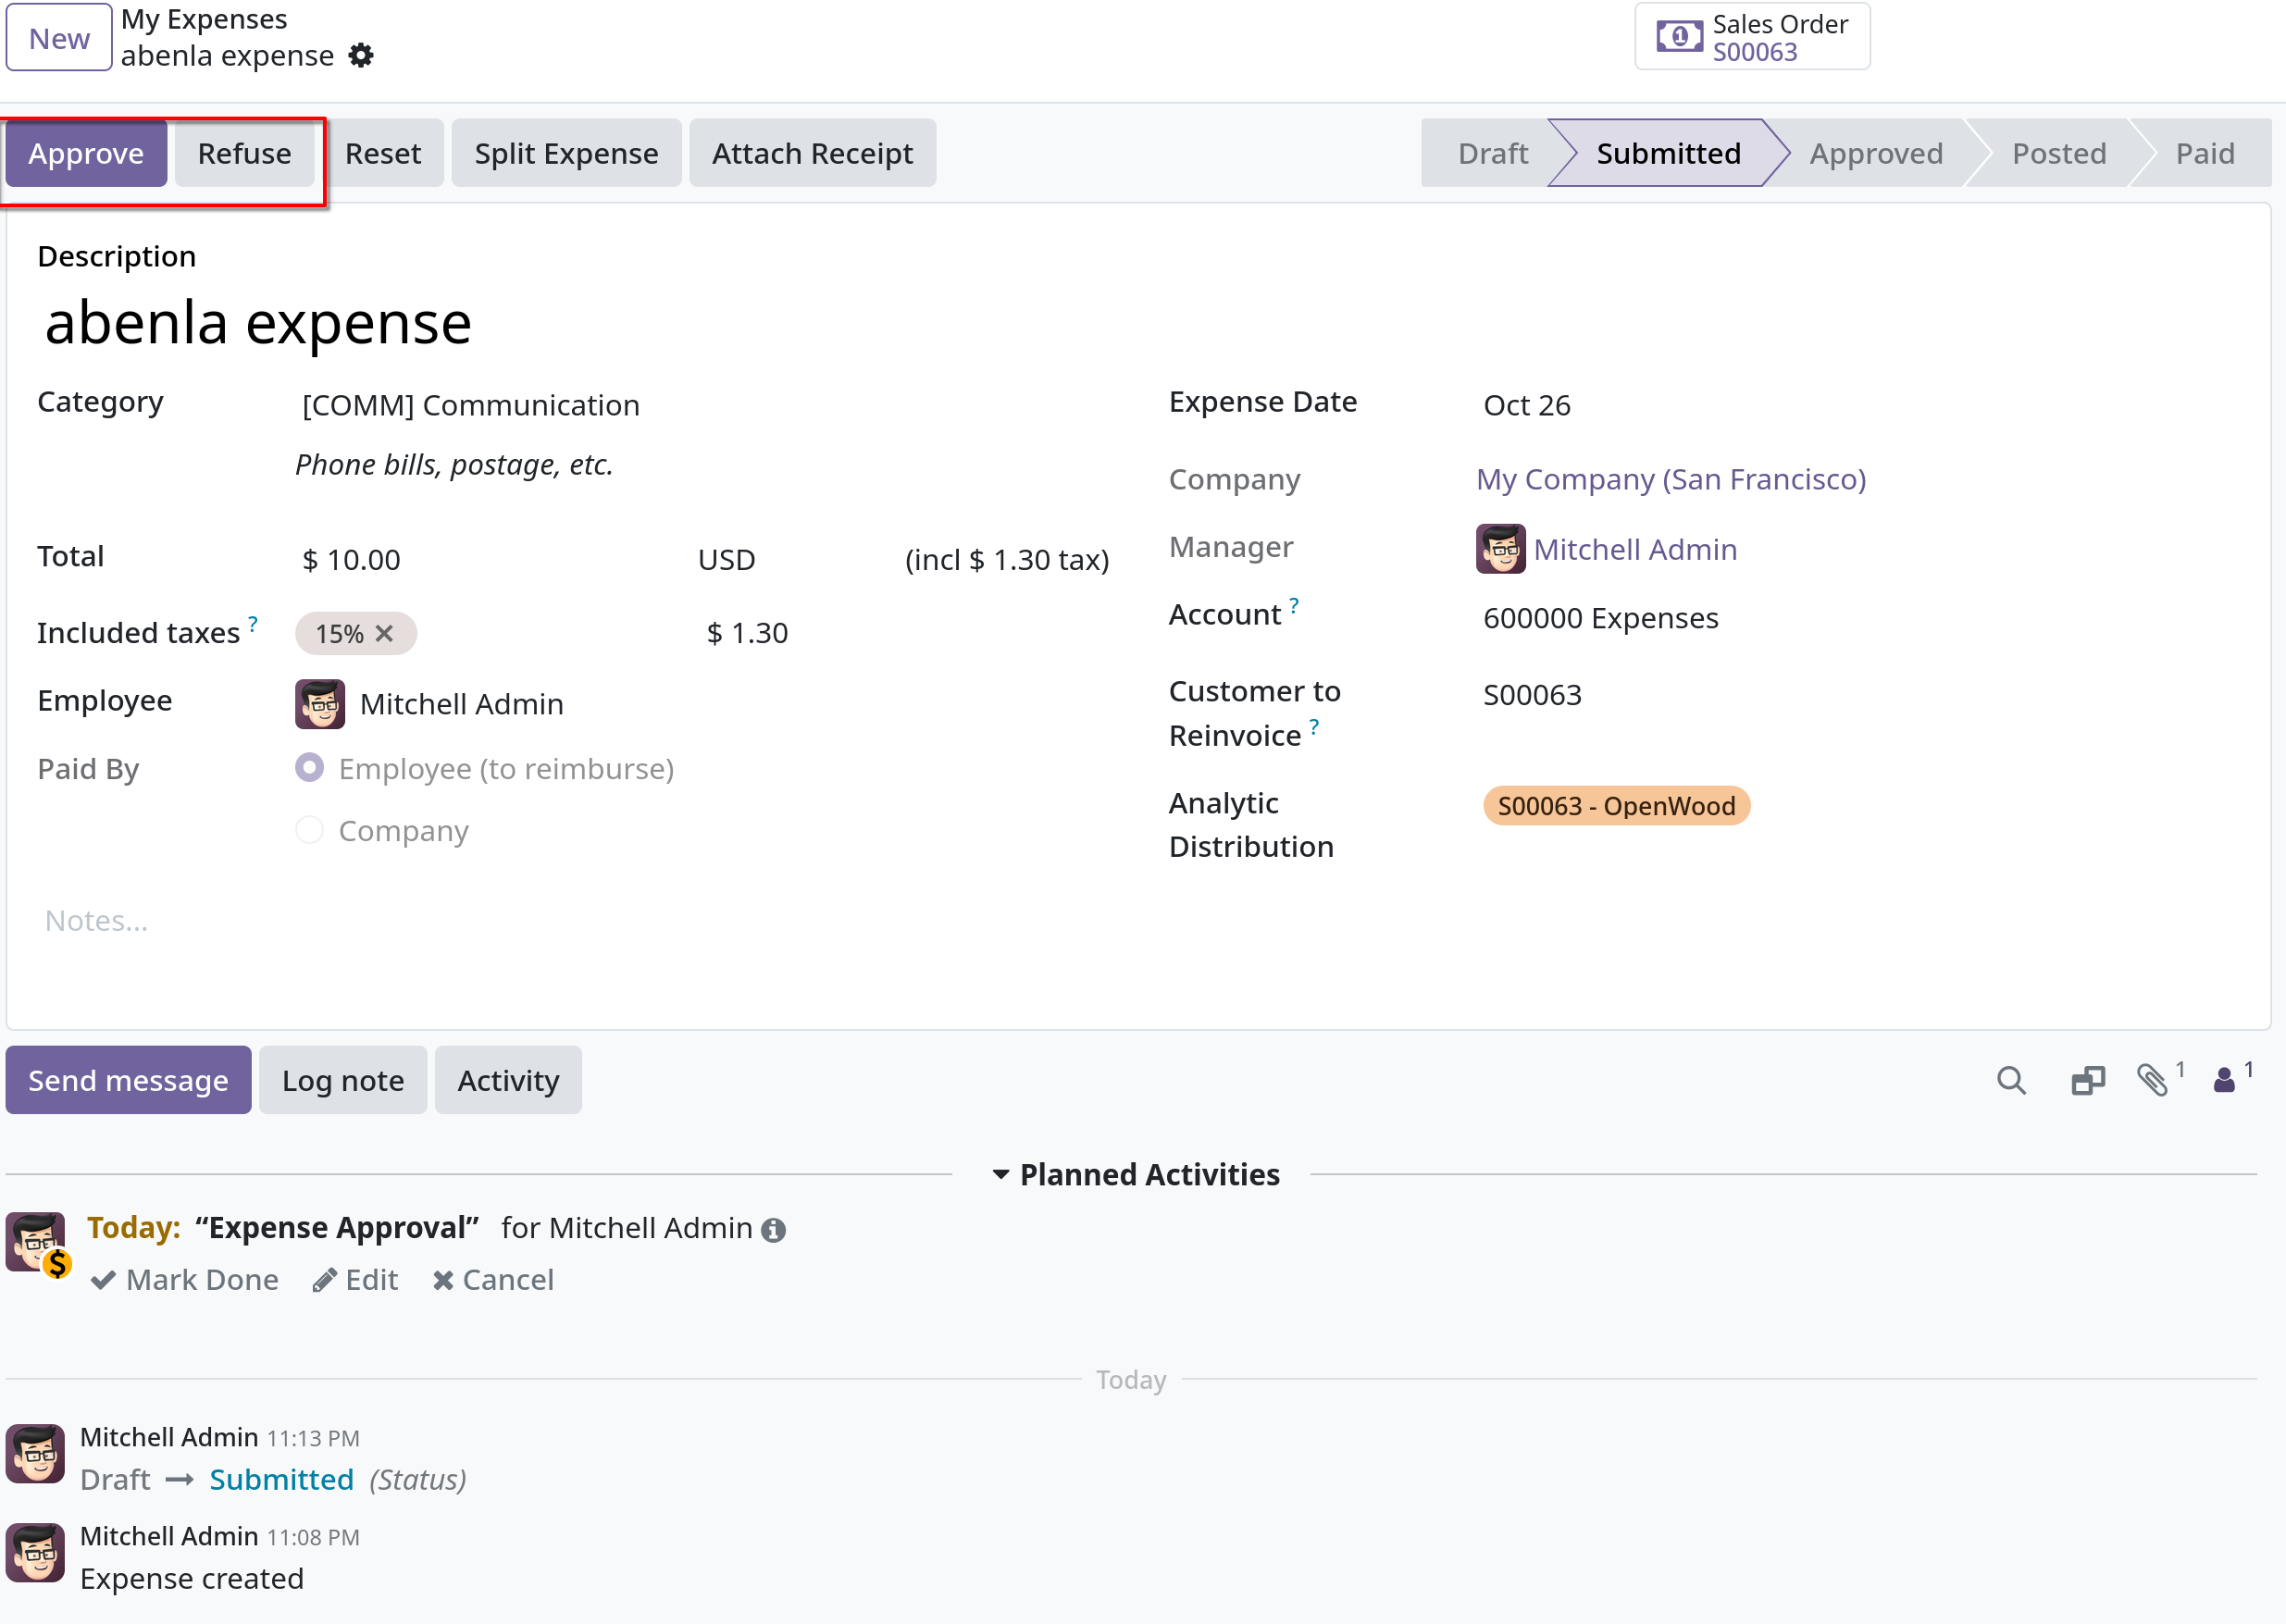Mark the Expense Approval activity done
2286x1624 pixels.
[x=184, y=1280]
